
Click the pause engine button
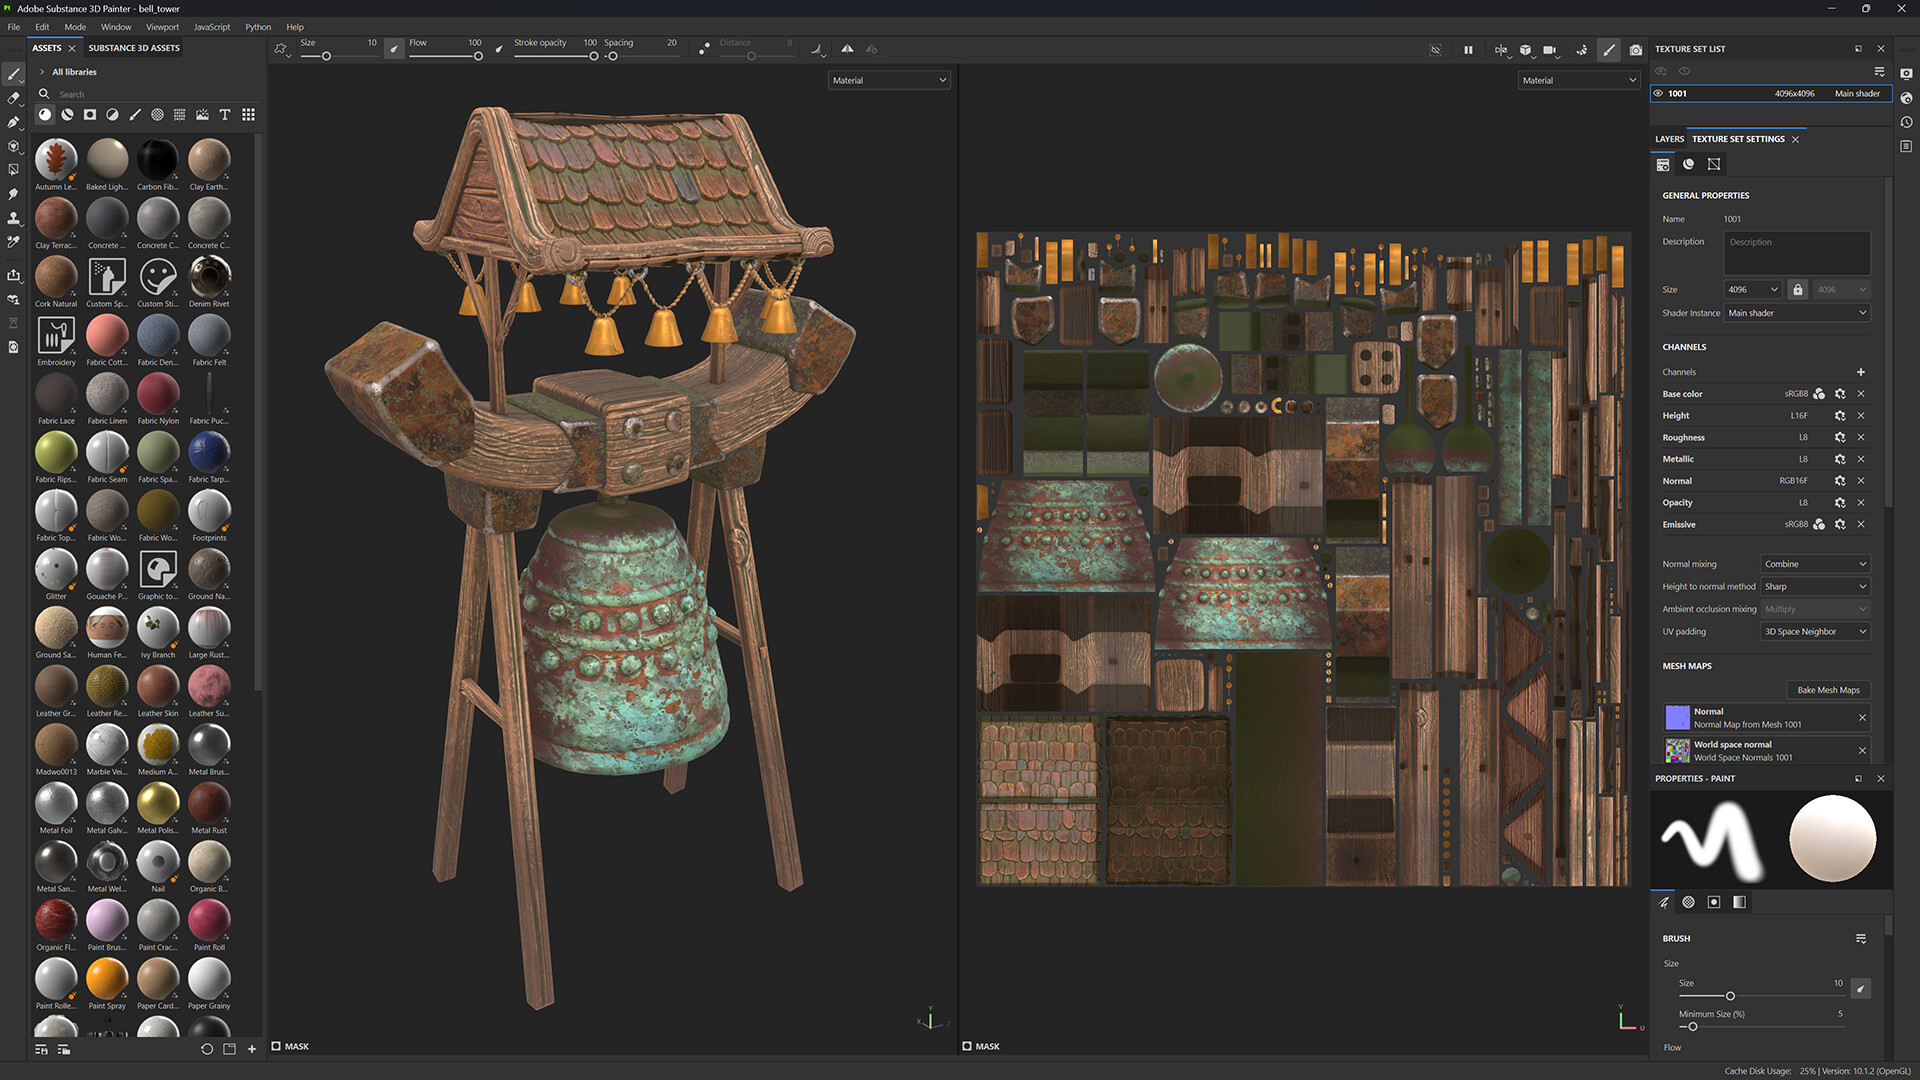click(x=1468, y=50)
